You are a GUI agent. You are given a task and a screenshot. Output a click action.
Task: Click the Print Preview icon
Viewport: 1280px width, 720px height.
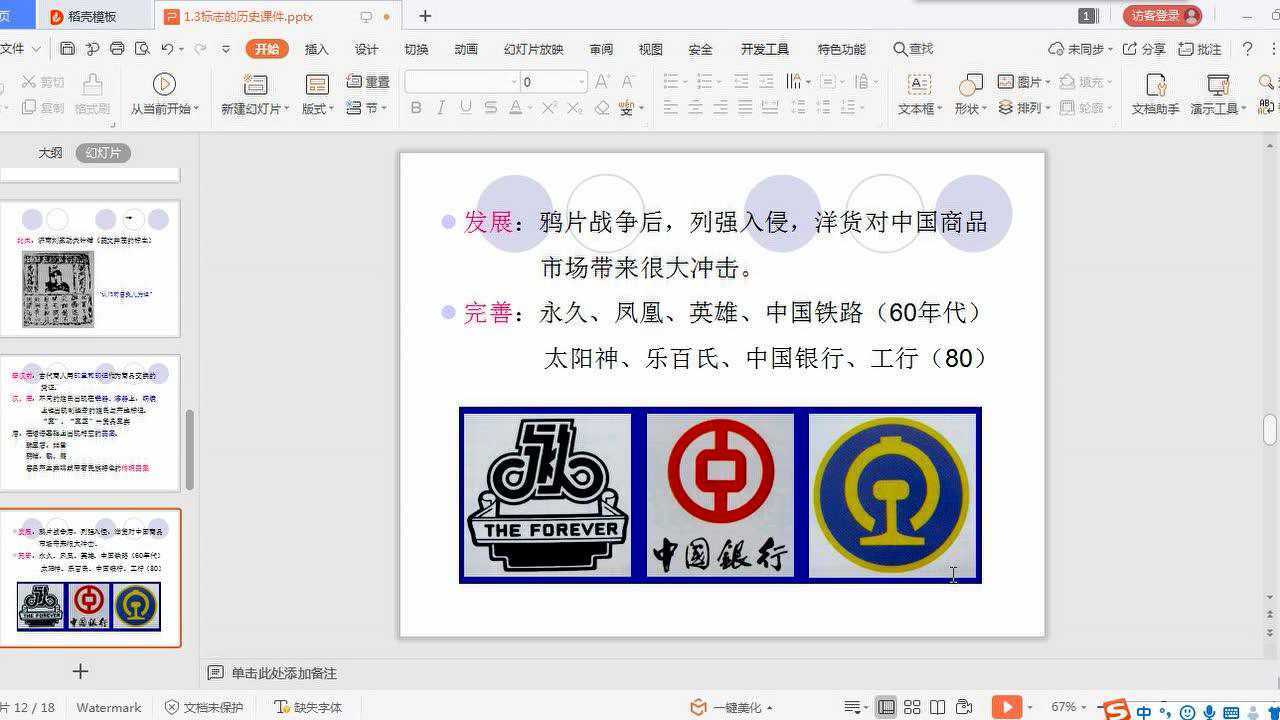[x=142, y=49]
